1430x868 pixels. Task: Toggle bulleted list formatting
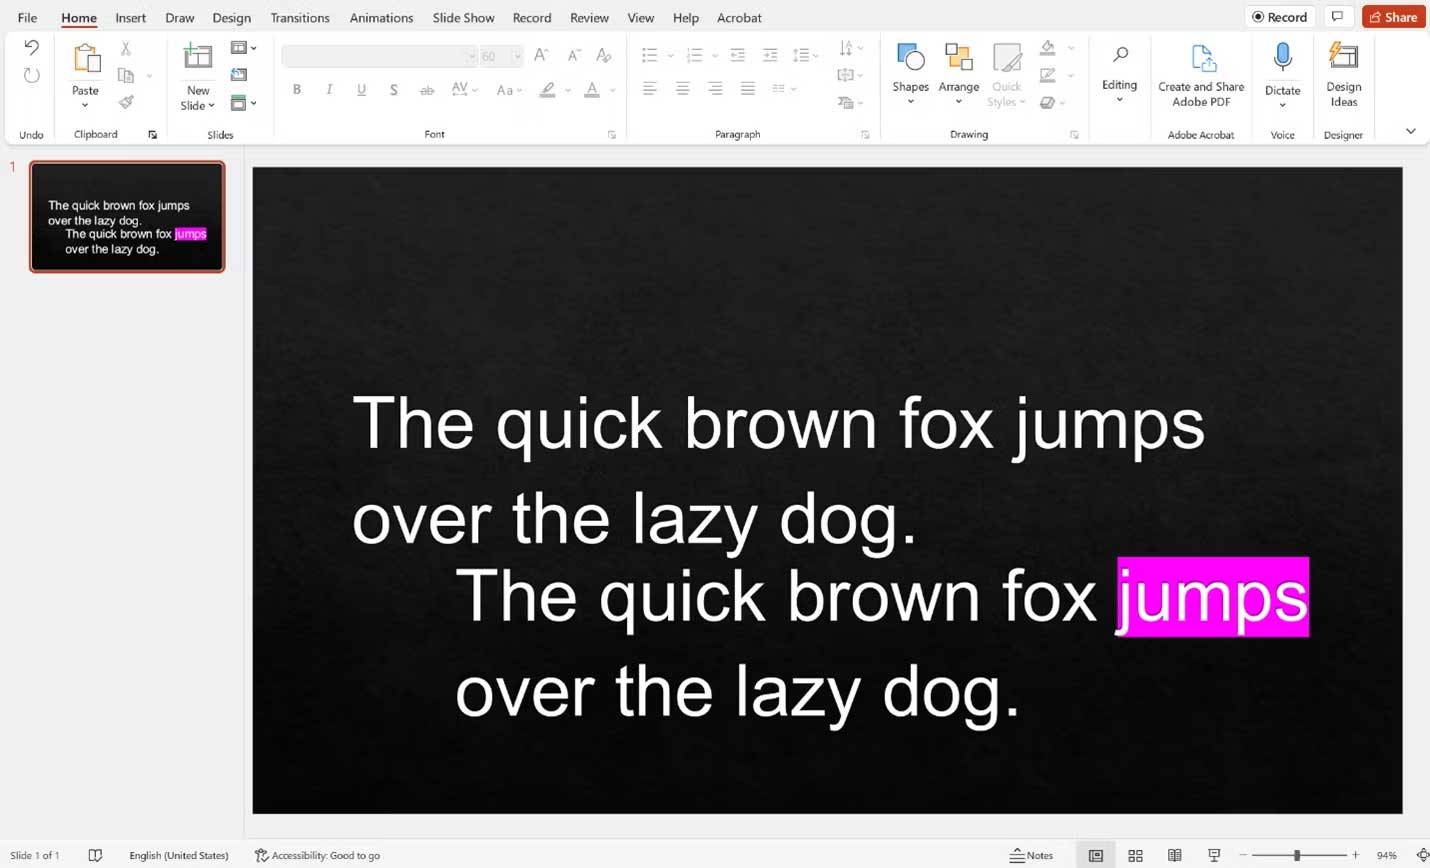[x=651, y=55]
